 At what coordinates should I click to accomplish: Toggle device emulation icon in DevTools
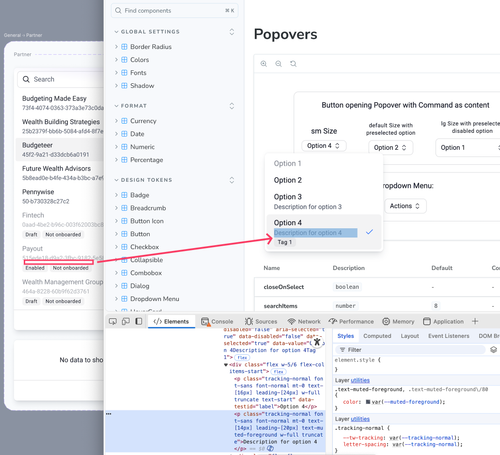click(x=126, y=321)
